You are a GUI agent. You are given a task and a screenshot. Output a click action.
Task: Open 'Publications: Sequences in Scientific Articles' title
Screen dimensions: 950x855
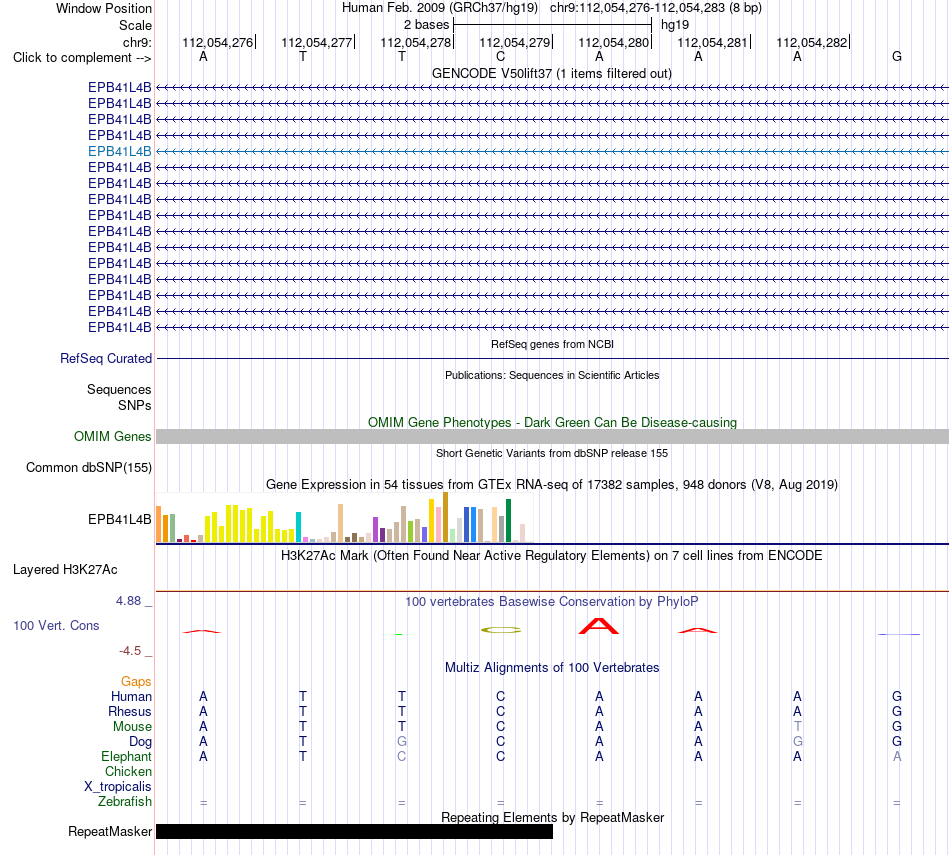[x=552, y=375]
